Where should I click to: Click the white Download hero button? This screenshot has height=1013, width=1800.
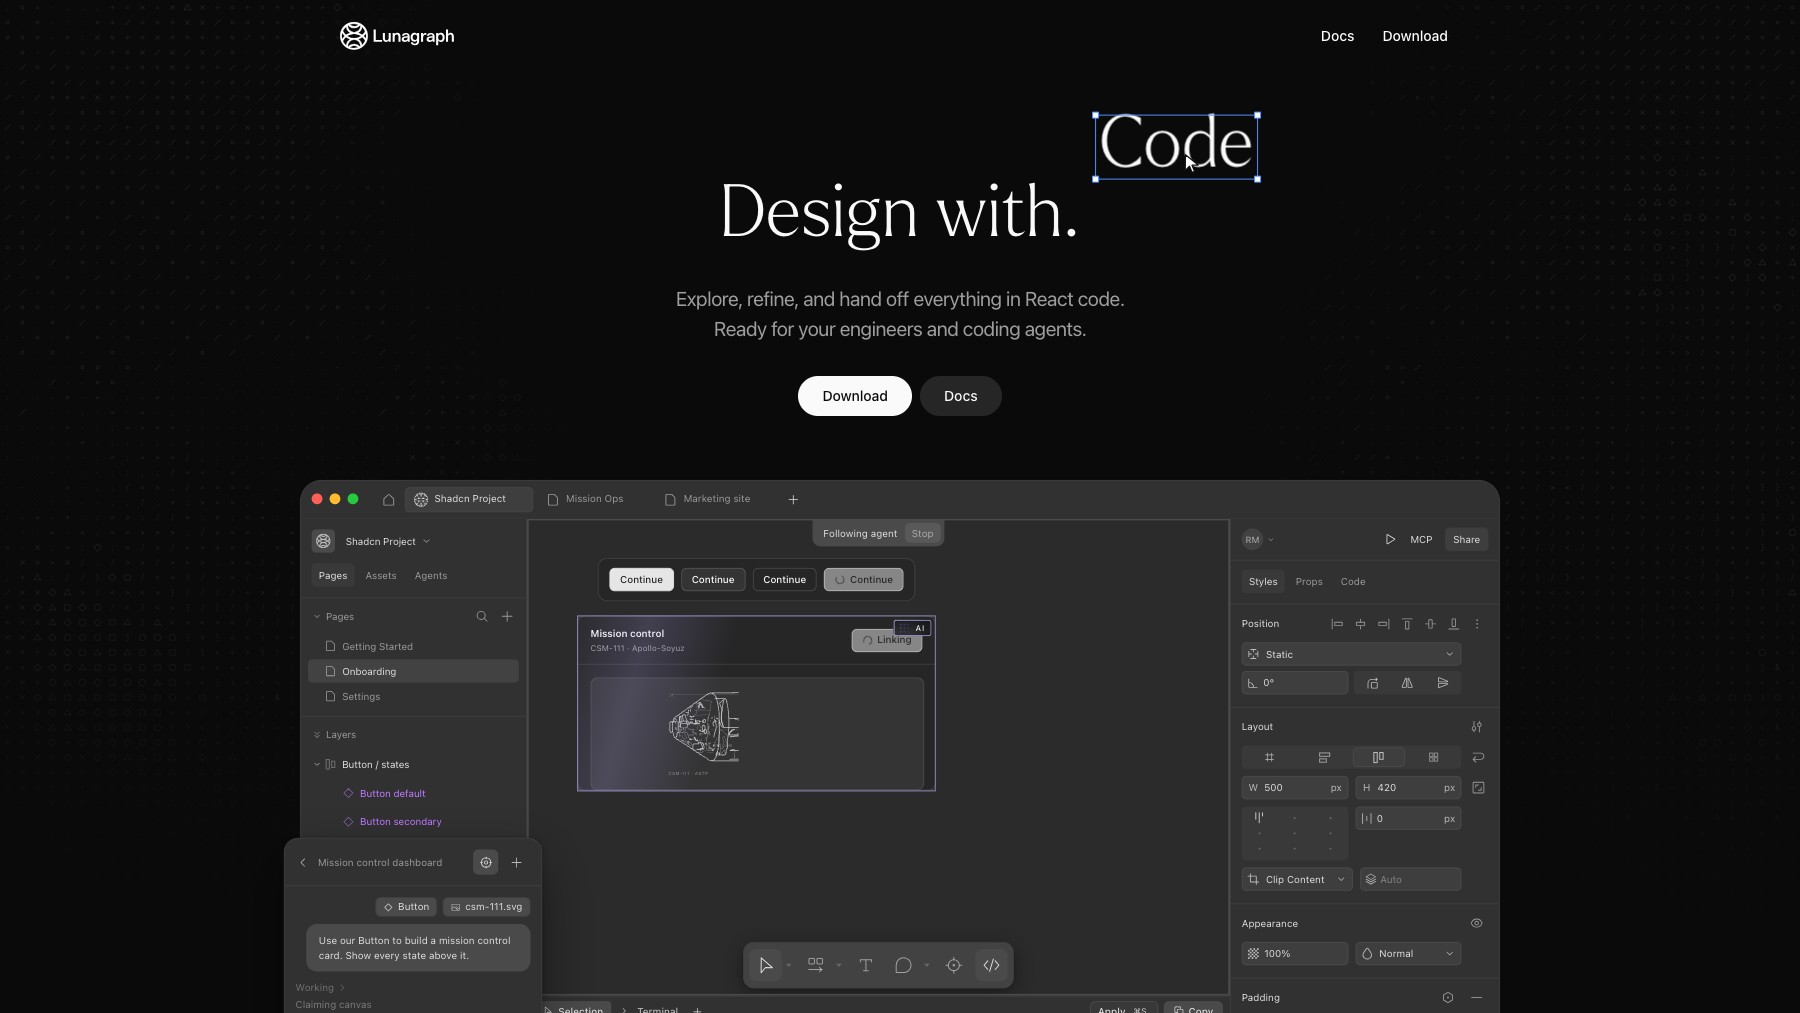click(855, 396)
